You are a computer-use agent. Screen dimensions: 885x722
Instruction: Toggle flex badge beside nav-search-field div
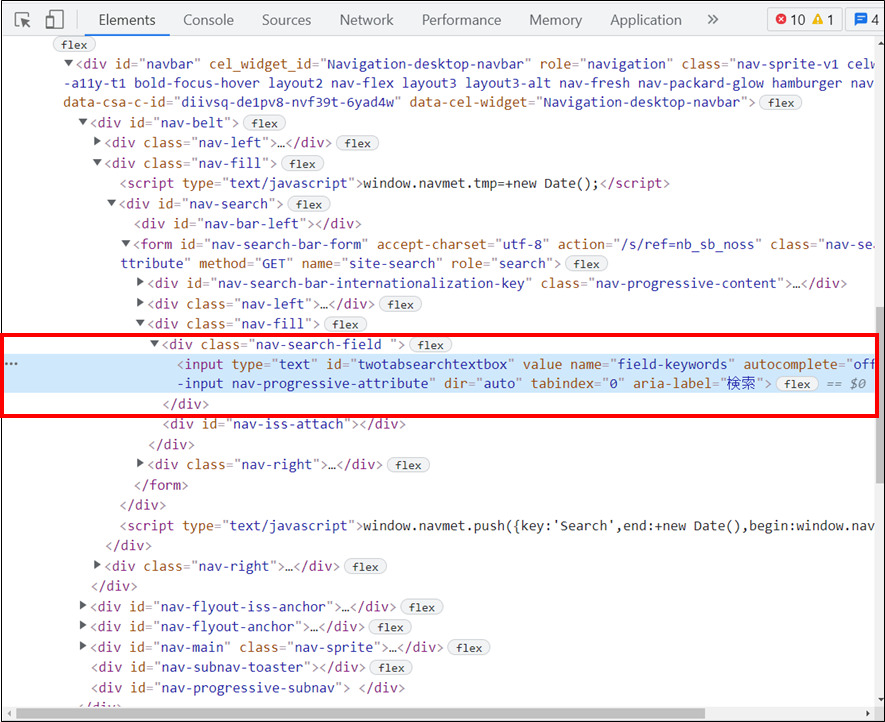click(x=431, y=345)
